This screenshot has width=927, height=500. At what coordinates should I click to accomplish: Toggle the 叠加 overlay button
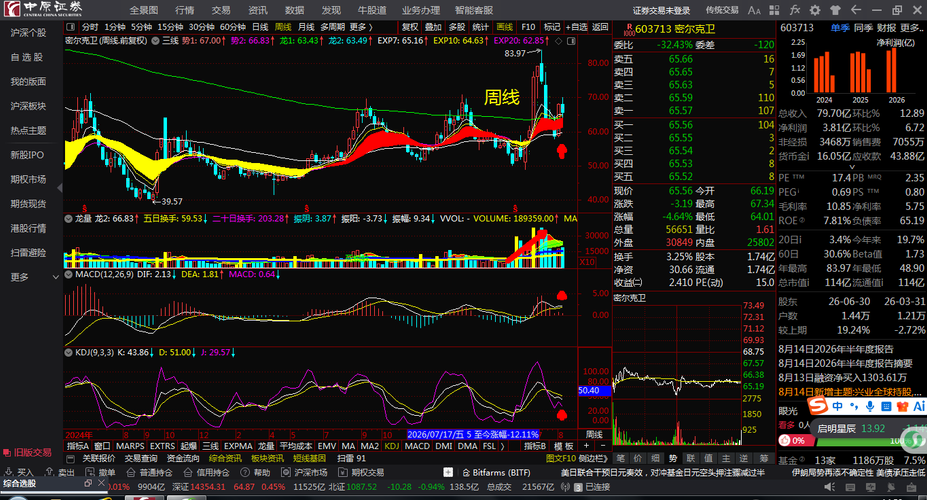pyautogui.click(x=433, y=27)
